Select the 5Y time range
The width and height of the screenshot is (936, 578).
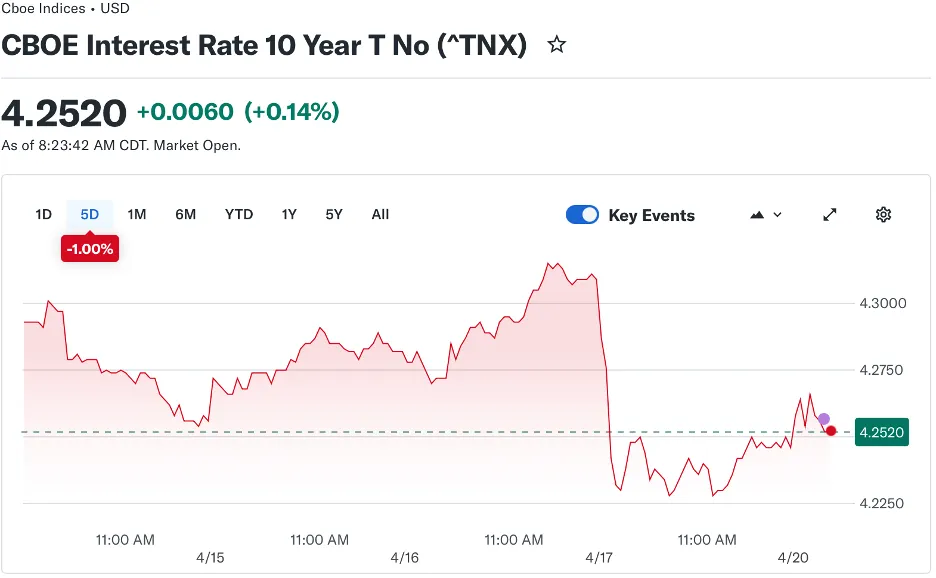pyautogui.click(x=334, y=214)
